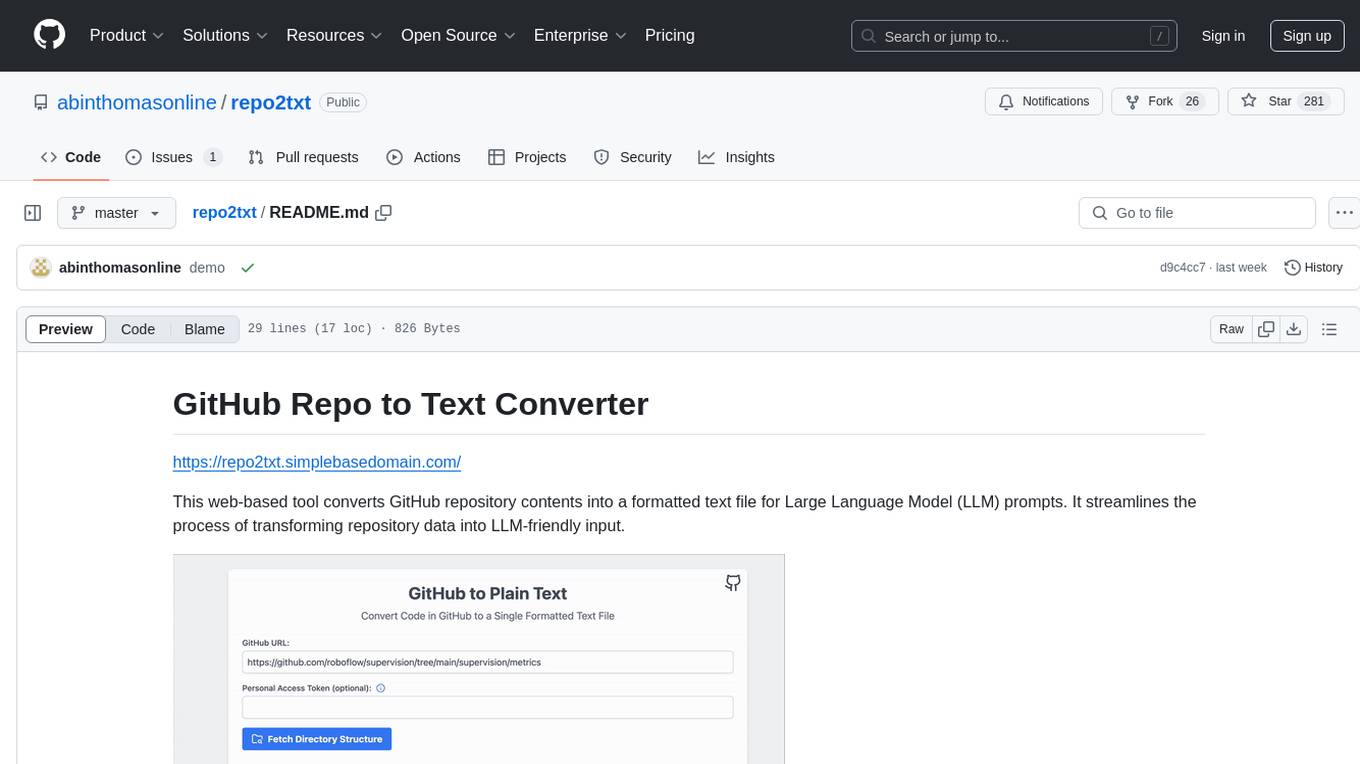Click the Sign in link
The width and height of the screenshot is (1360, 764).
coord(1223,36)
